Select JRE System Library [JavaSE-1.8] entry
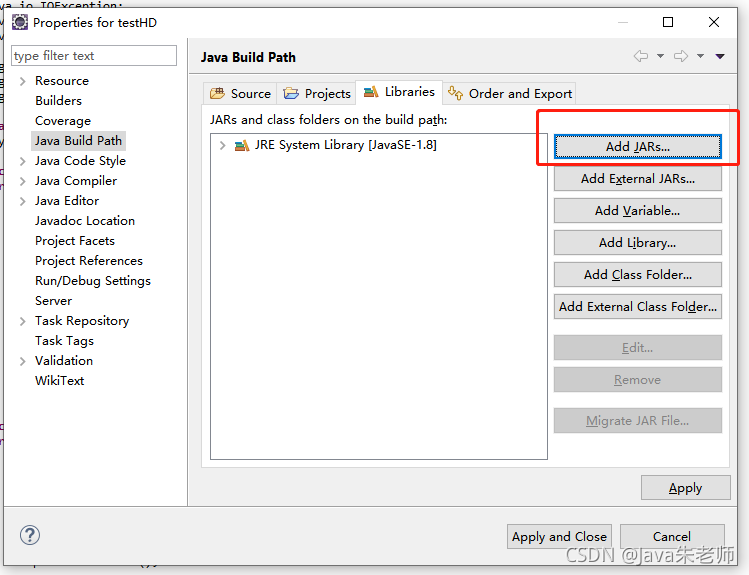 pos(345,145)
